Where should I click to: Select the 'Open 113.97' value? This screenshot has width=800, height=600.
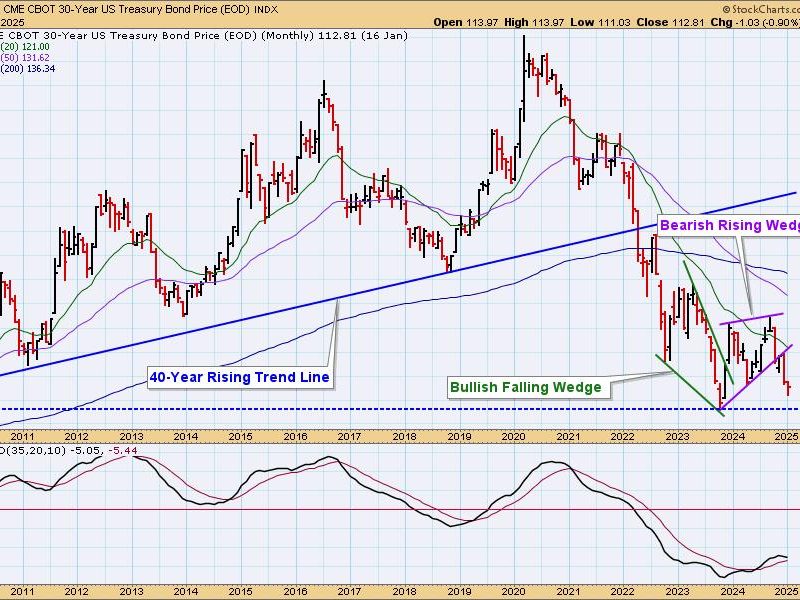466,22
